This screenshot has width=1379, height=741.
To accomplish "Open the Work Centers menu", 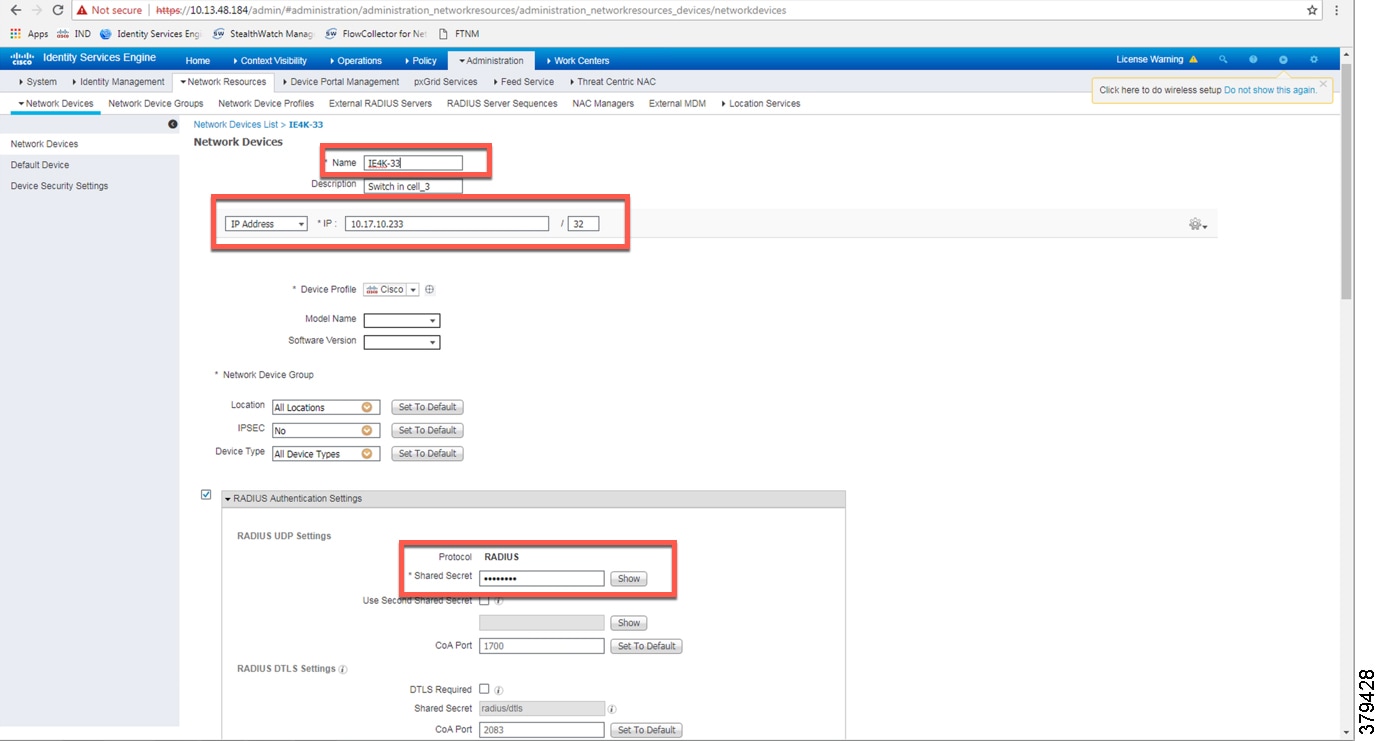I will pyautogui.click(x=578, y=60).
